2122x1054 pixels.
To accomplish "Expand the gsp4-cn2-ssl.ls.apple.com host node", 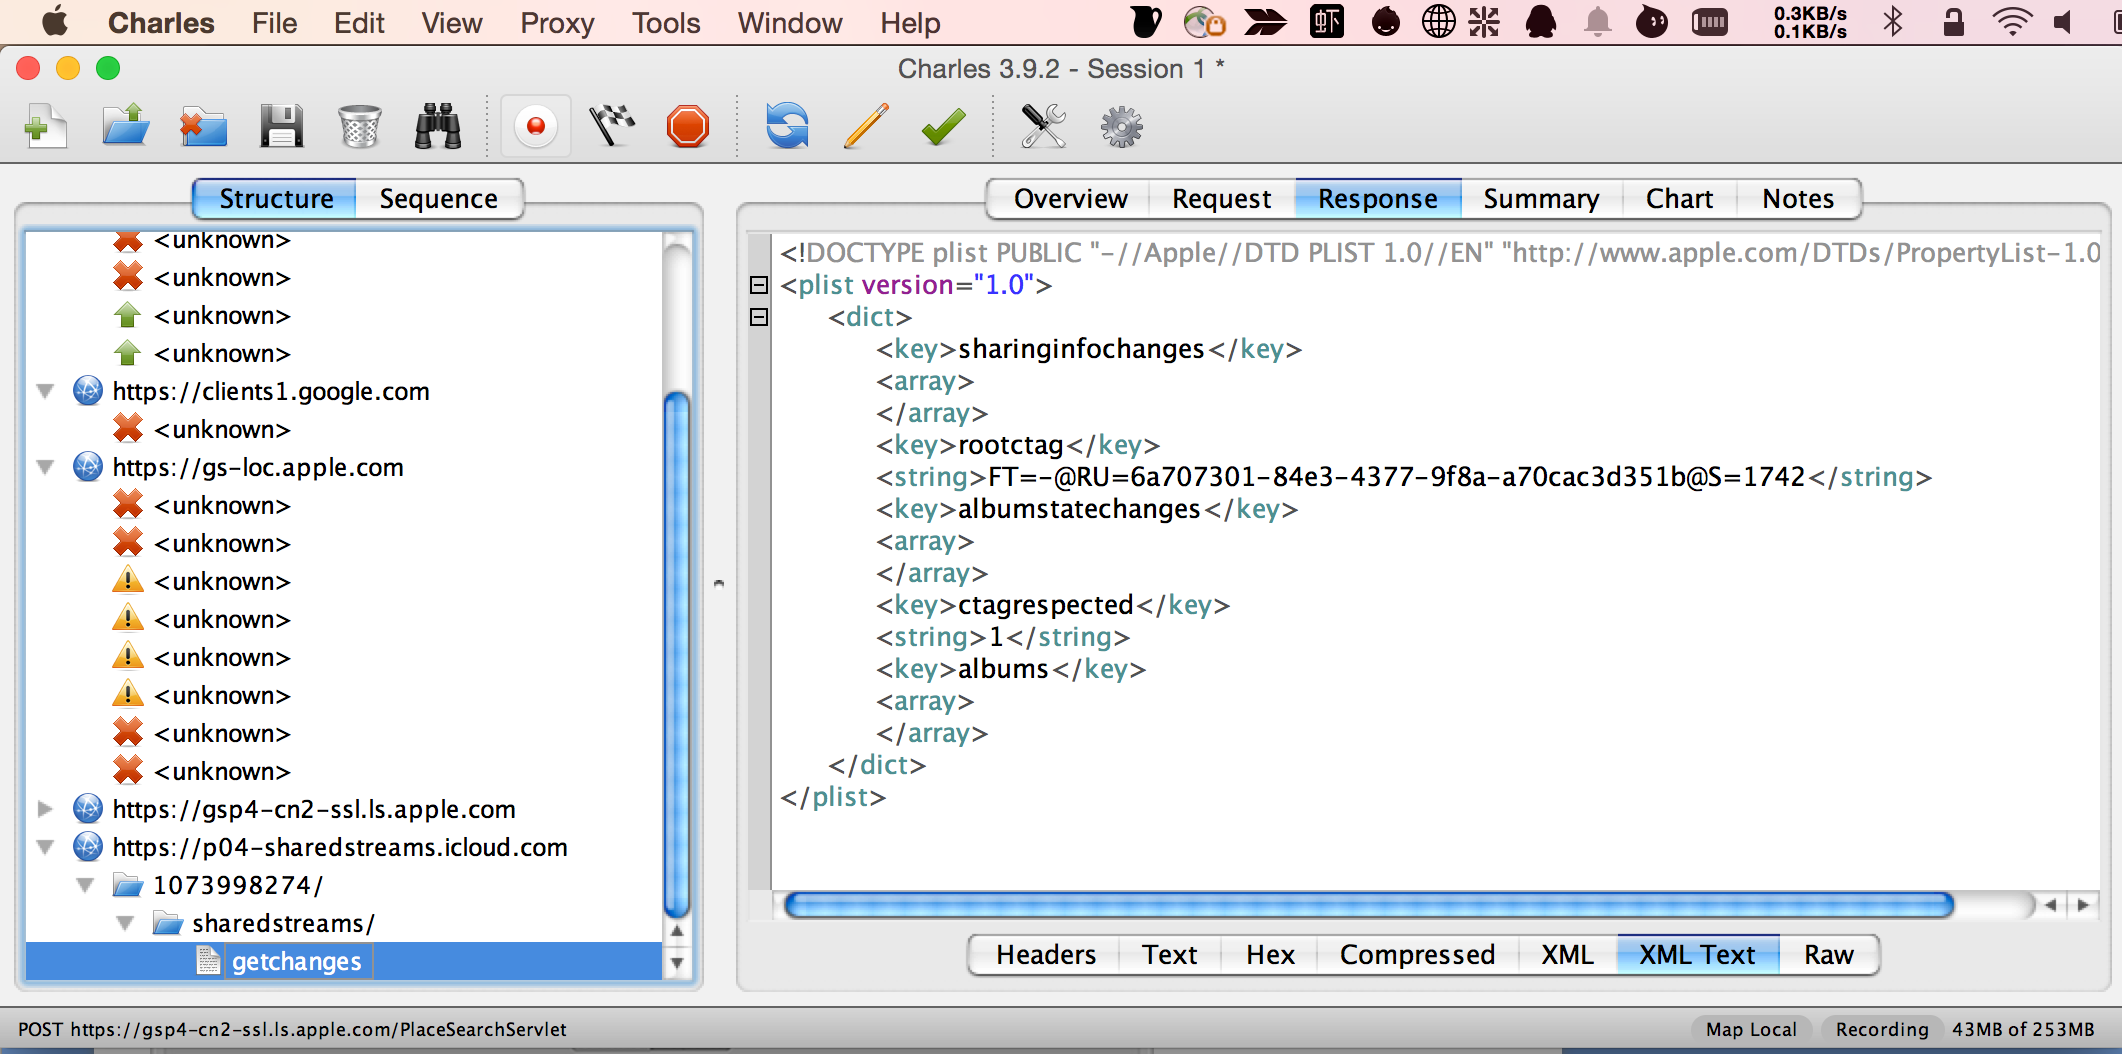I will tap(45, 809).
